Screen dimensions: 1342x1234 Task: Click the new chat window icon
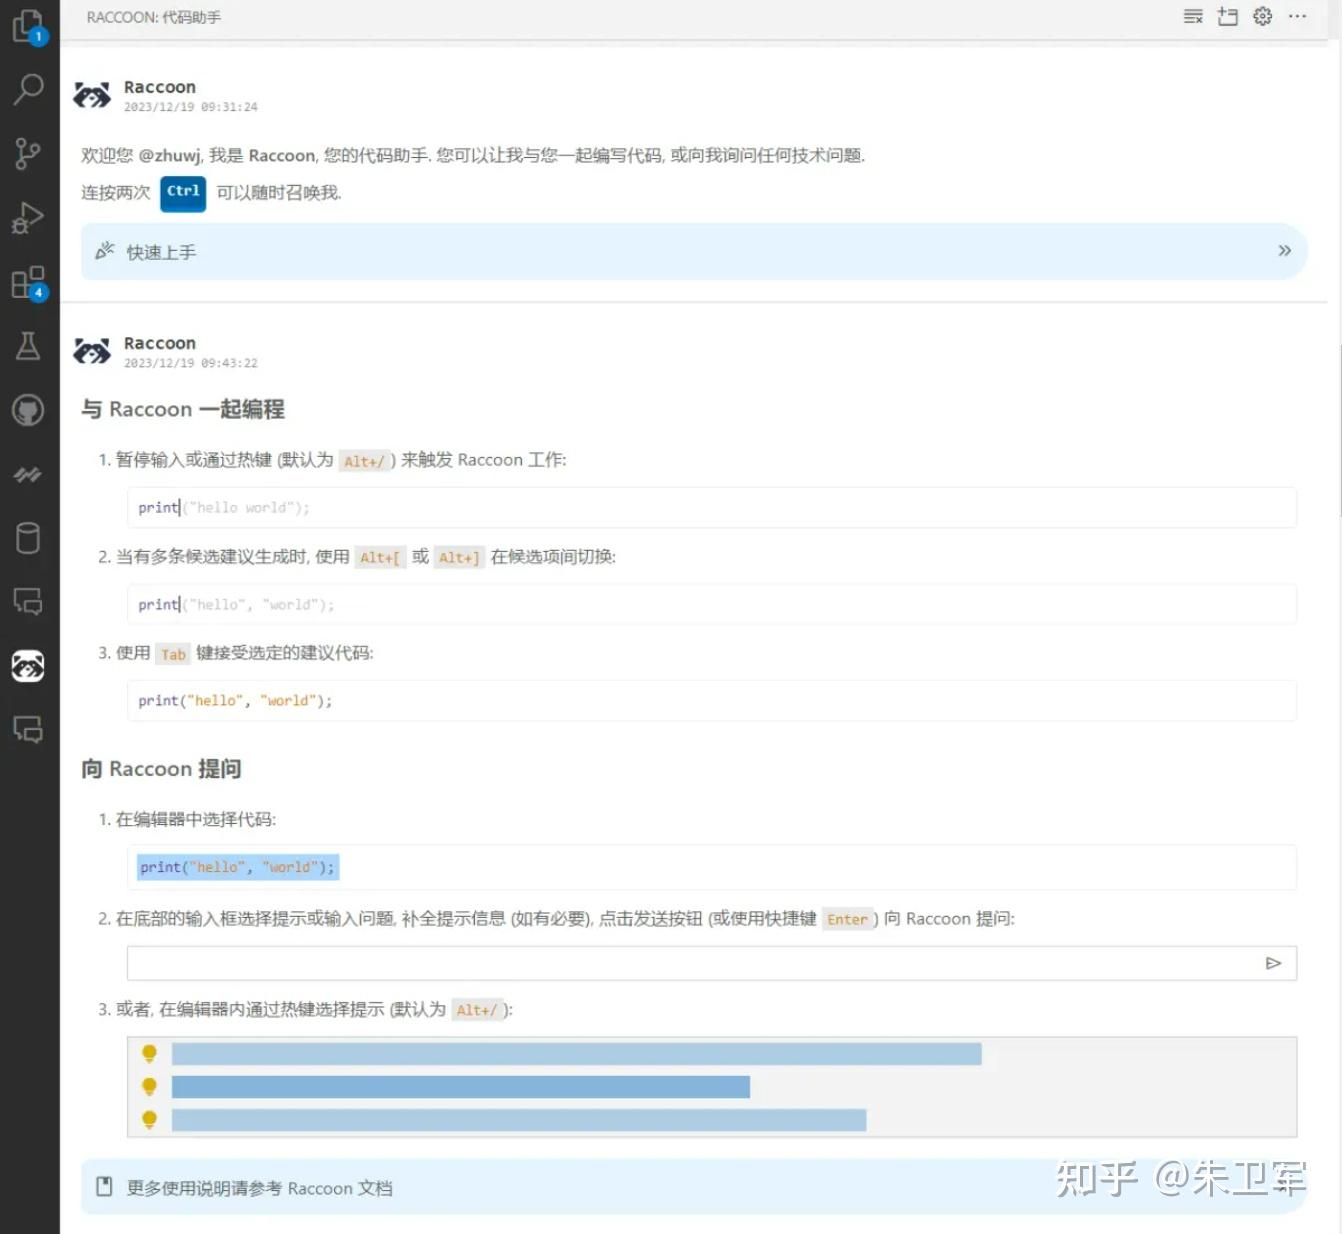point(1228,16)
